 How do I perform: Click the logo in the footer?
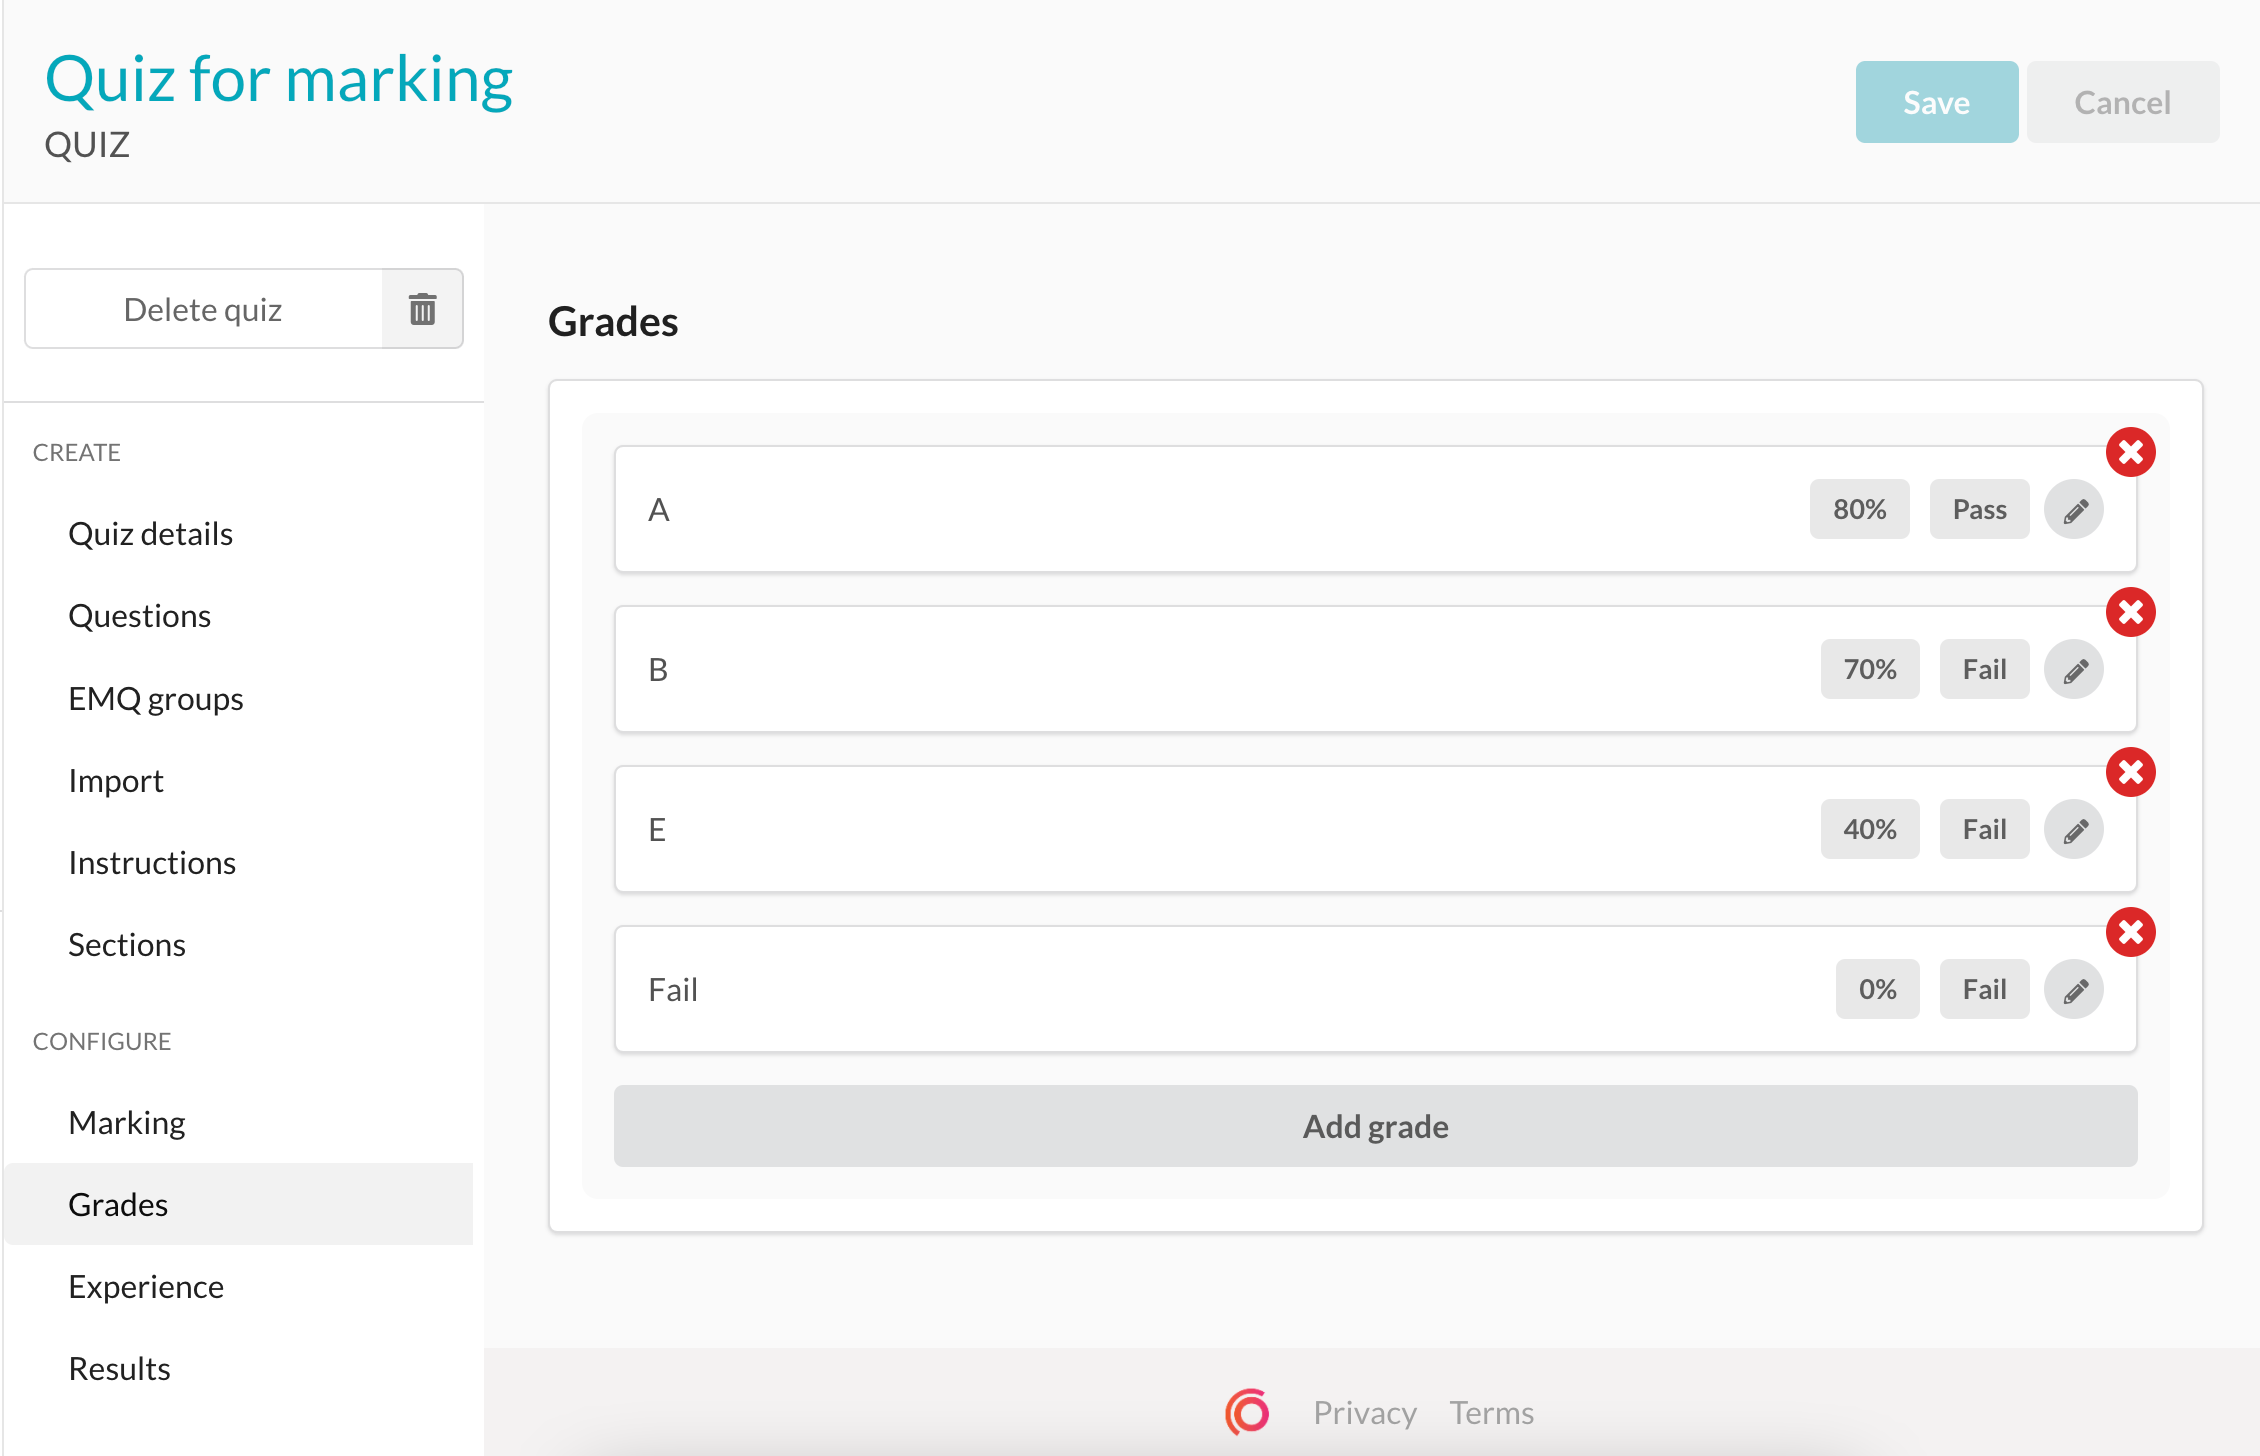click(1247, 1412)
